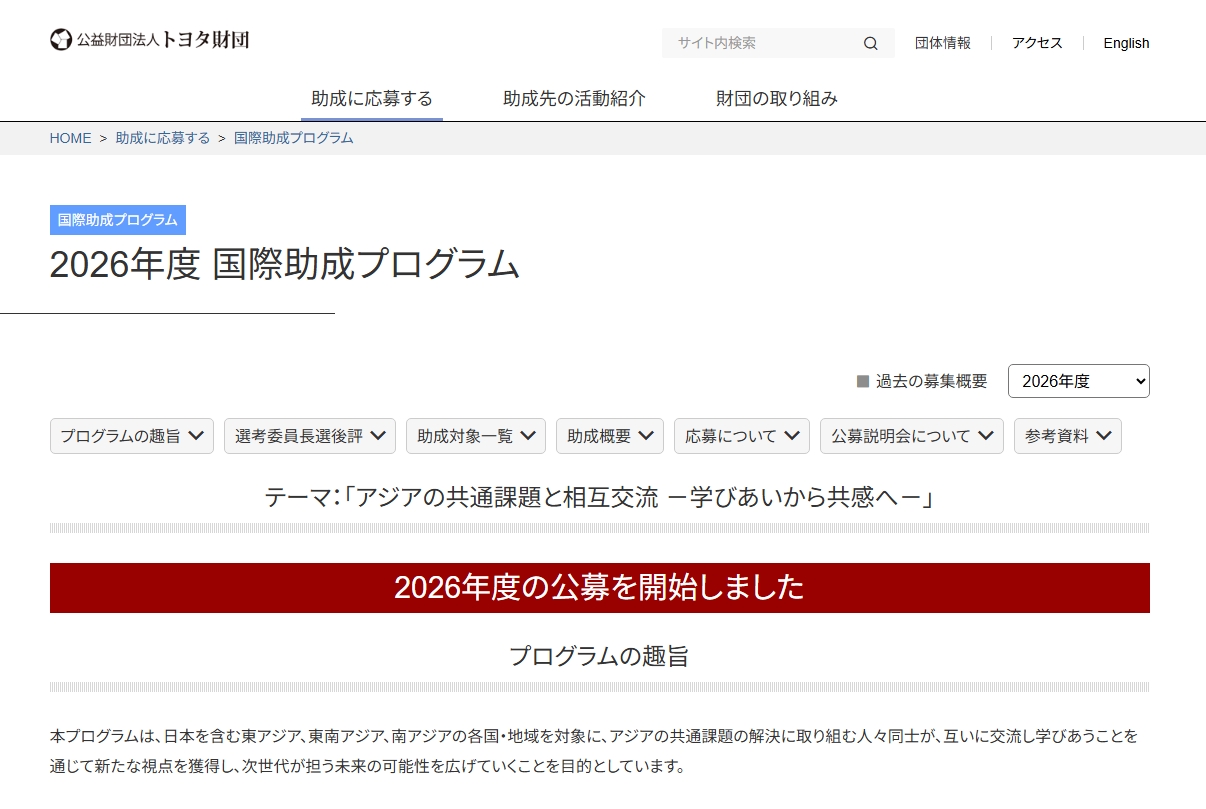This screenshot has width=1206, height=809.
Task: Click the Toyota Foundation logo
Action: tap(150, 40)
